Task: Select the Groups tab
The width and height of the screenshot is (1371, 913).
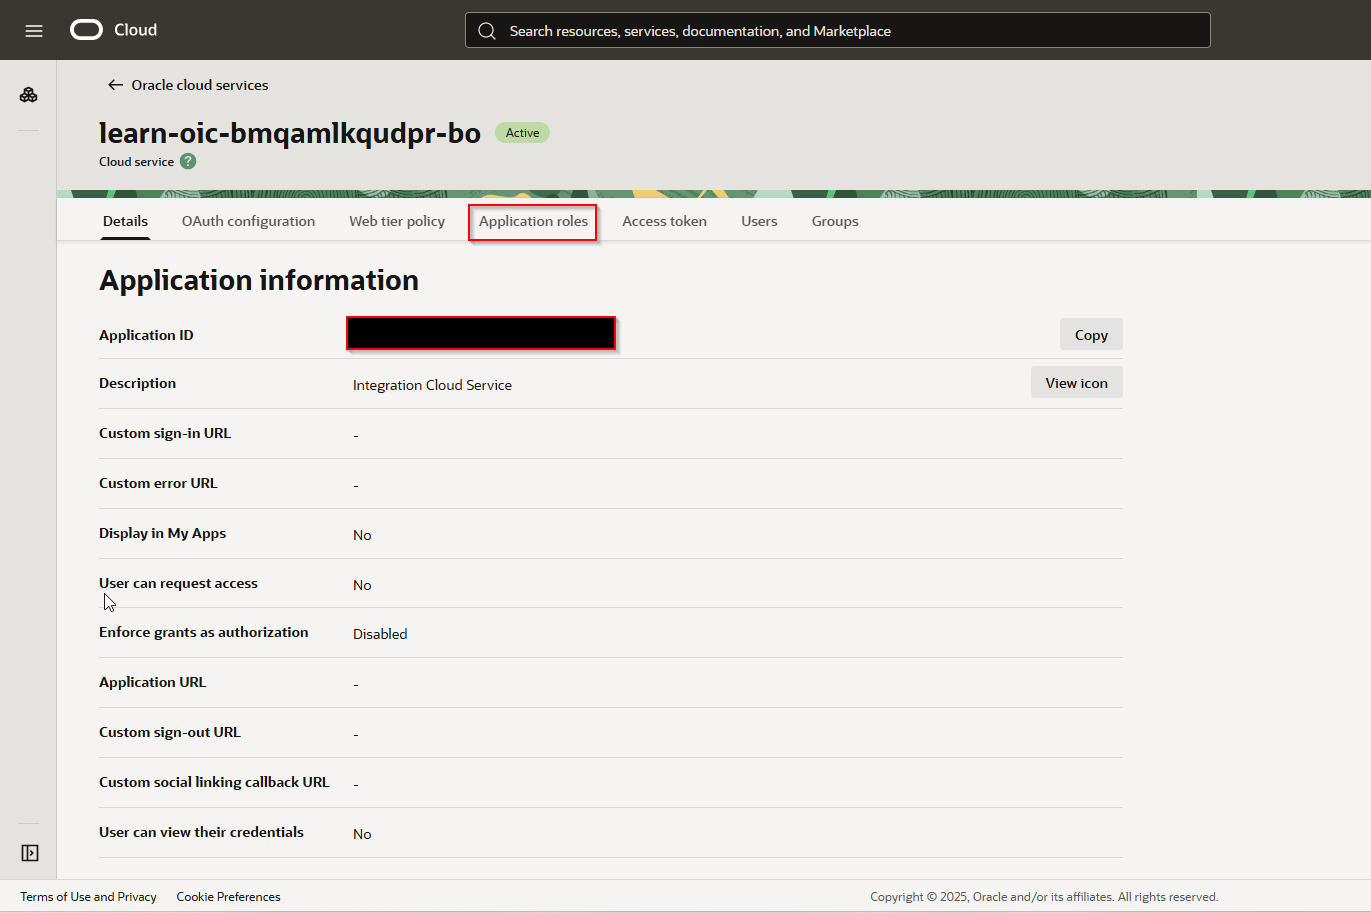Action: pos(835,221)
